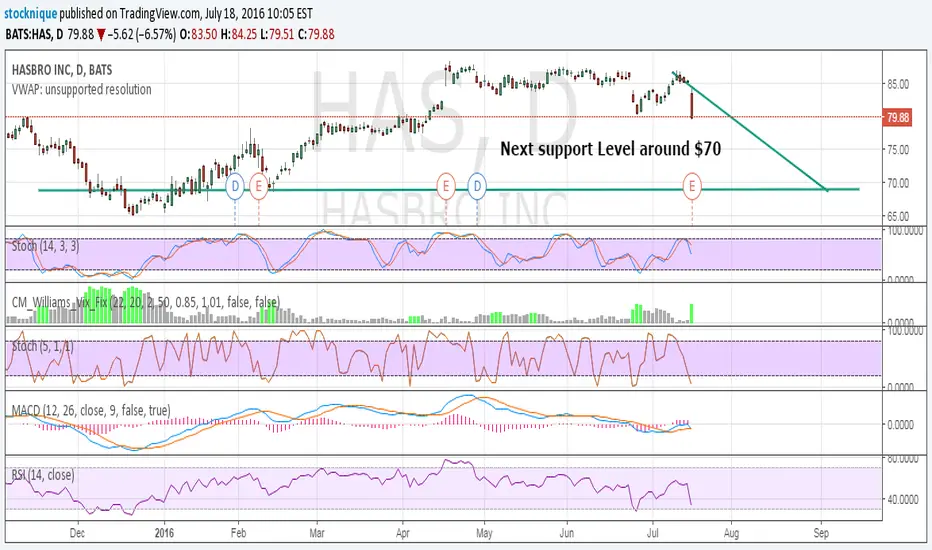Click the Mar label on time axis
Image resolution: width=932 pixels, height=550 pixels.
coord(317,533)
